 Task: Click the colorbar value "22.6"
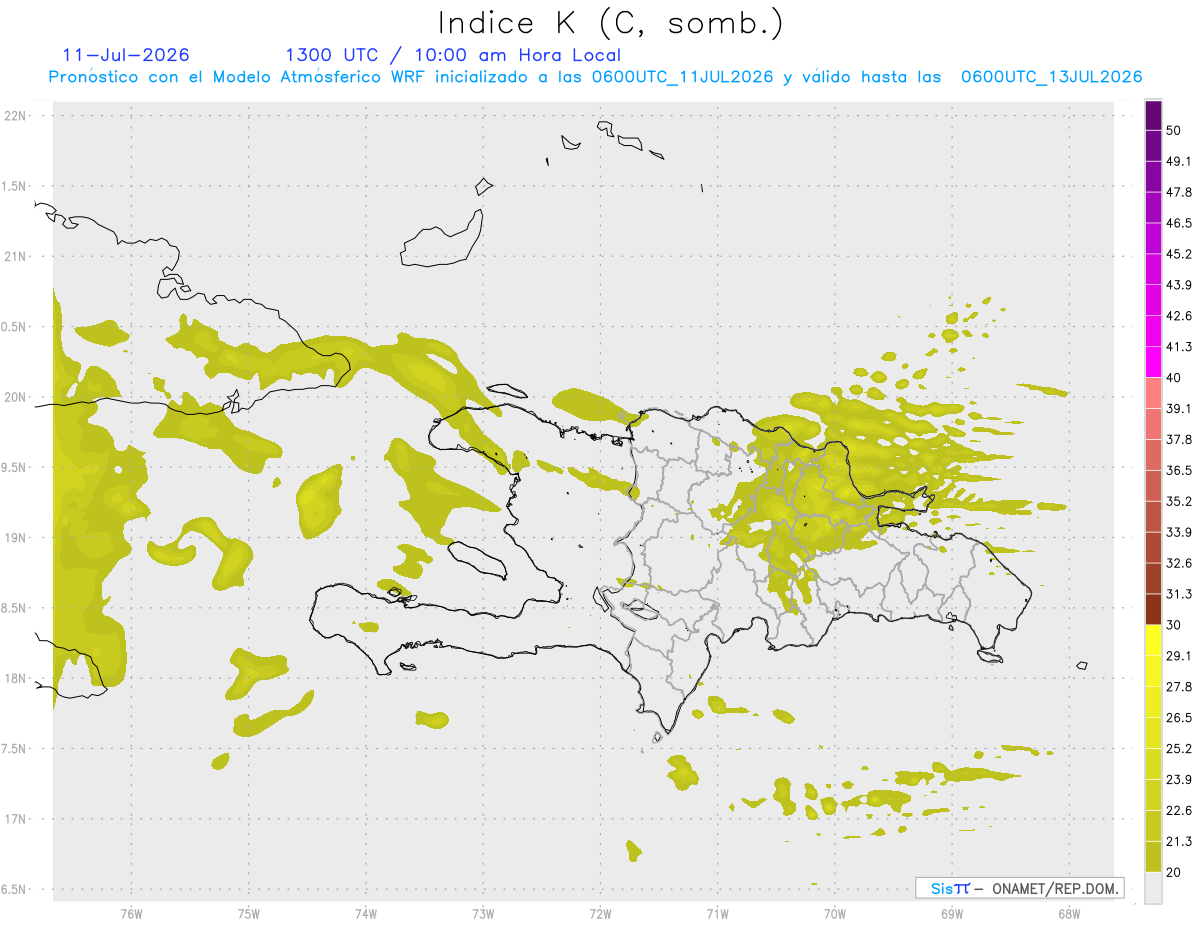(1180, 810)
